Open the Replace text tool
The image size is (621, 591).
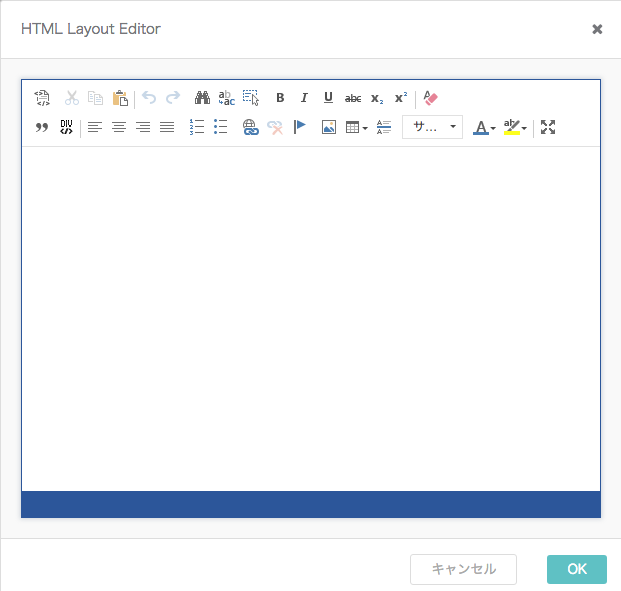coord(227,98)
